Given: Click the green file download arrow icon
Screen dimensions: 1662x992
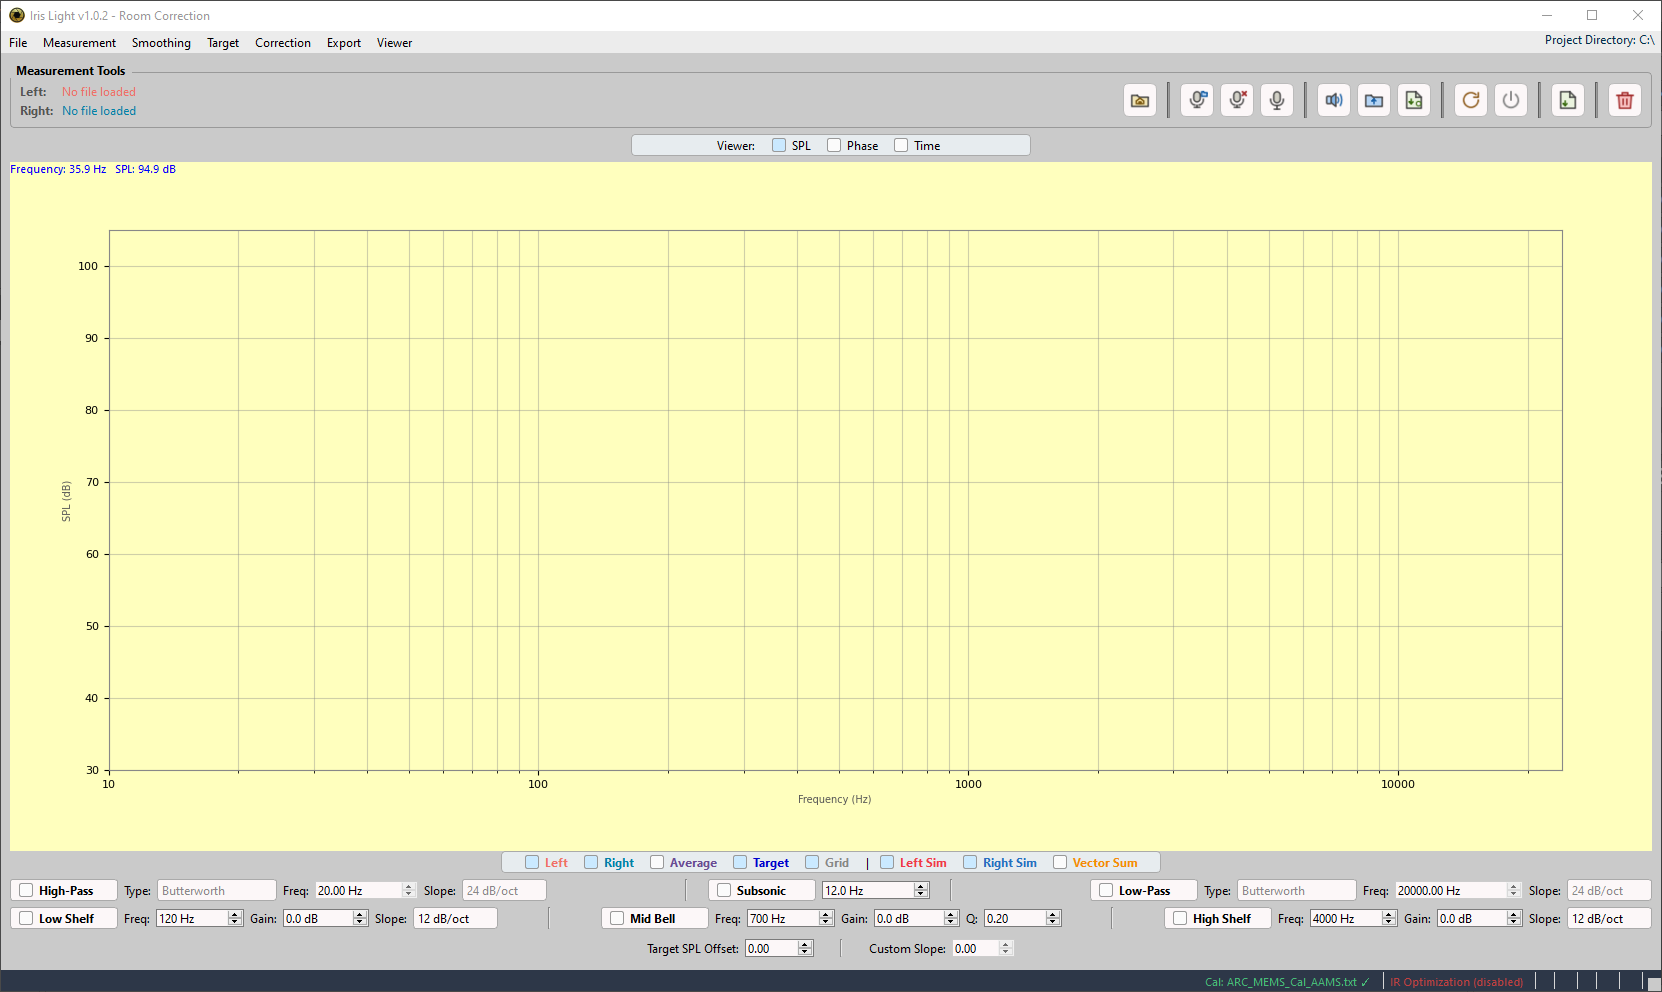Looking at the screenshot, I should pos(1568,100).
